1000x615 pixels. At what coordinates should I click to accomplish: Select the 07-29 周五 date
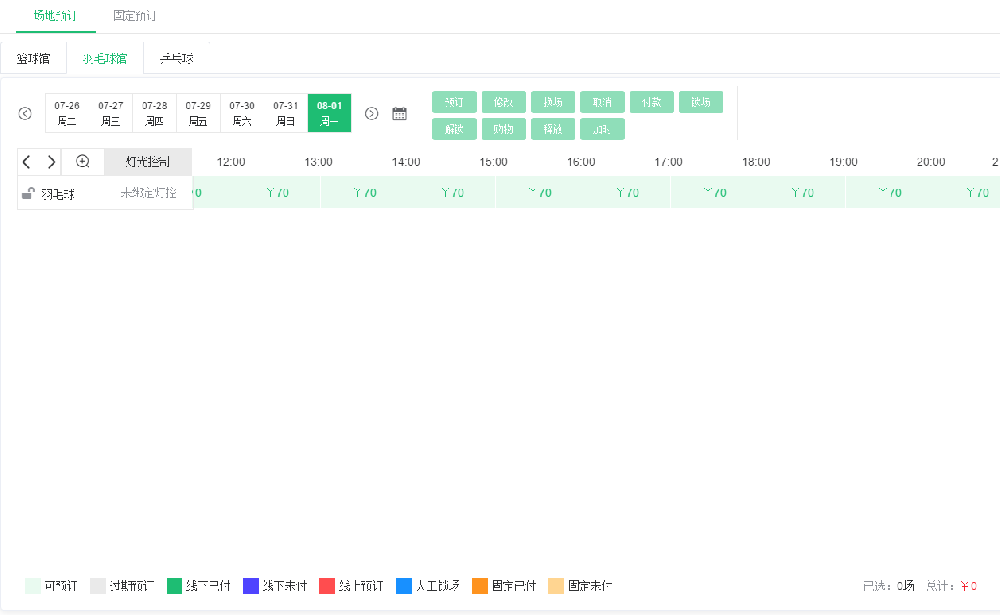[x=198, y=113]
